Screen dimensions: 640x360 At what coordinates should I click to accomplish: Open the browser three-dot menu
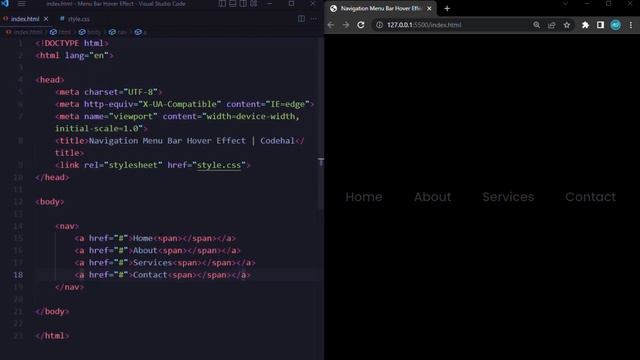[631, 25]
